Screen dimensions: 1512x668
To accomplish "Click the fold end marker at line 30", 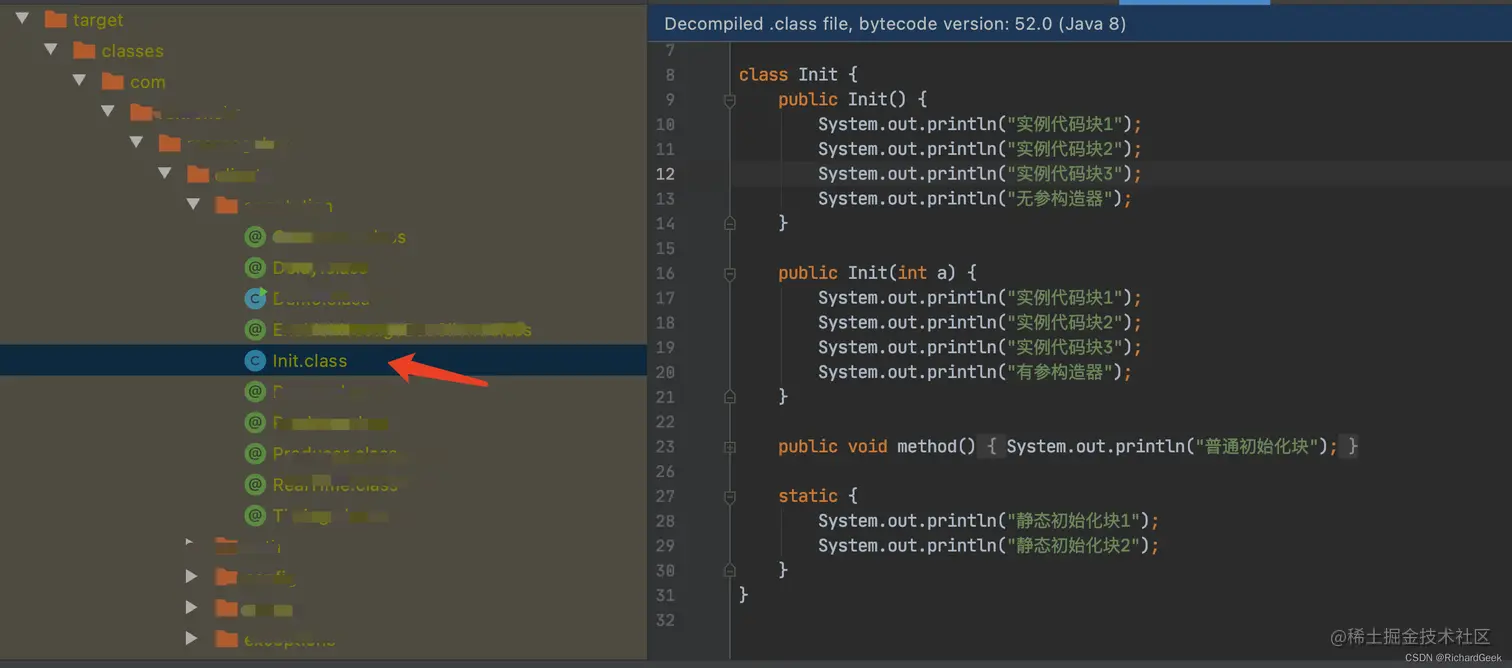I will pyautogui.click(x=729, y=569).
